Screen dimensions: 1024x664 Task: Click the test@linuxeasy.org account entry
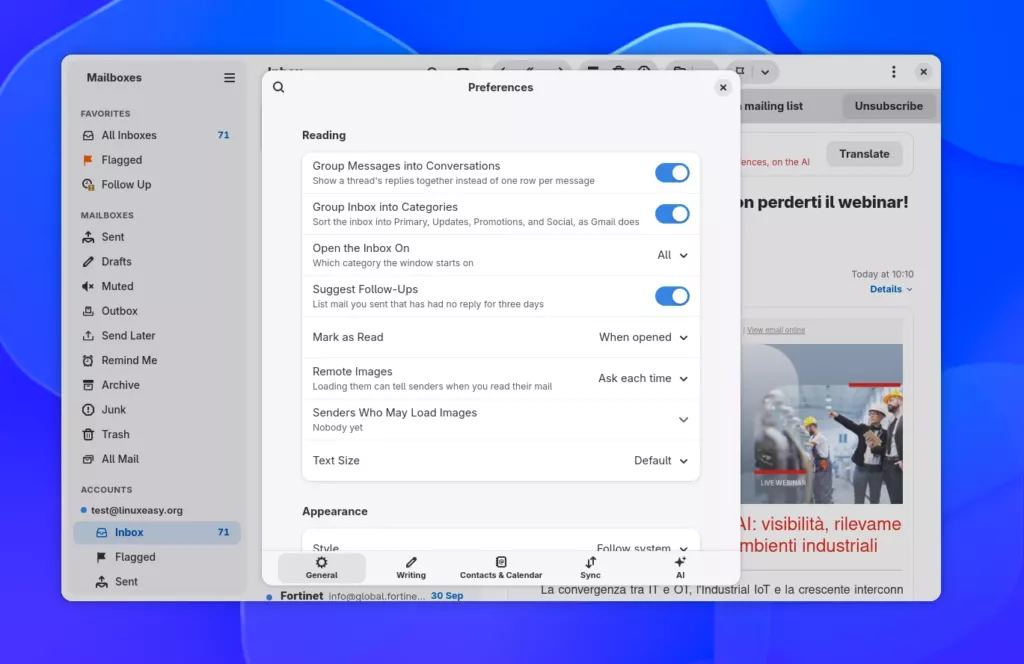[136, 511]
